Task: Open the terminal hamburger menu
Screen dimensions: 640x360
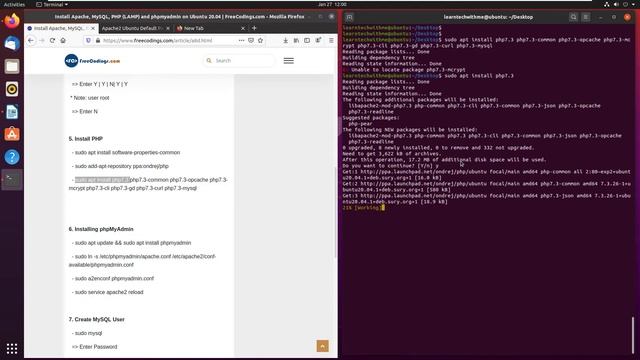Action: [586, 17]
